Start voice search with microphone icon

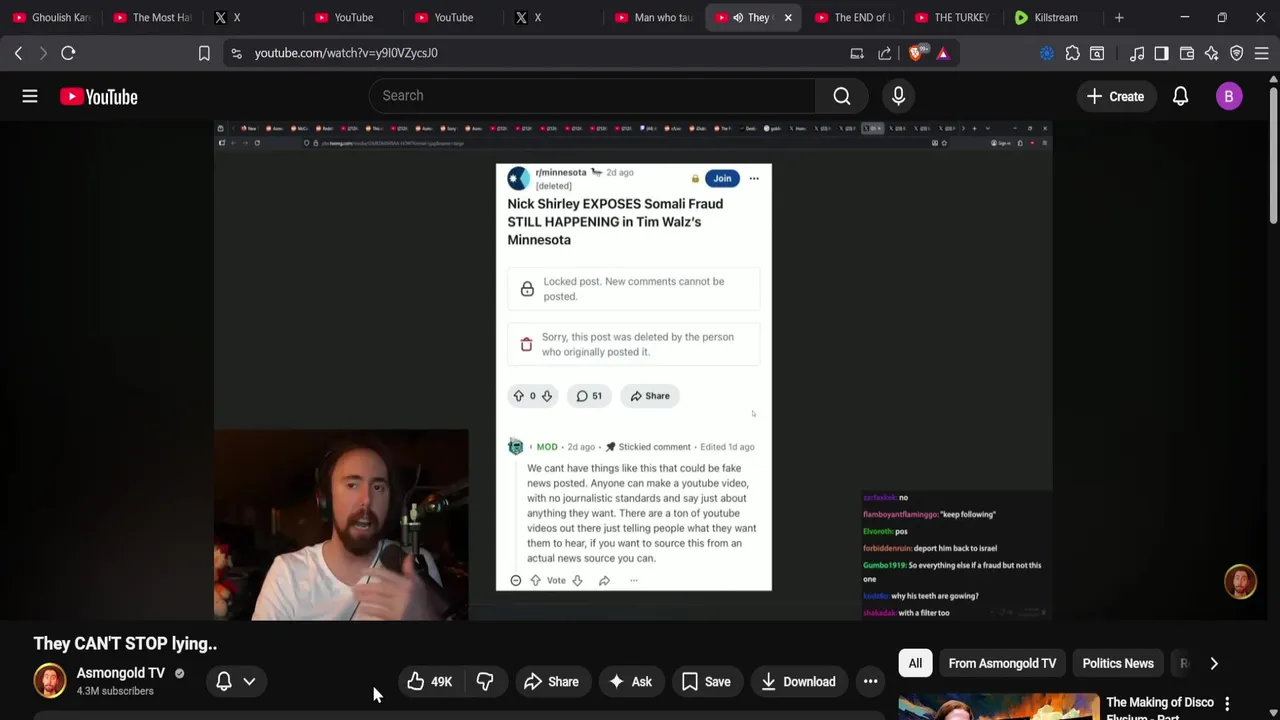(898, 96)
